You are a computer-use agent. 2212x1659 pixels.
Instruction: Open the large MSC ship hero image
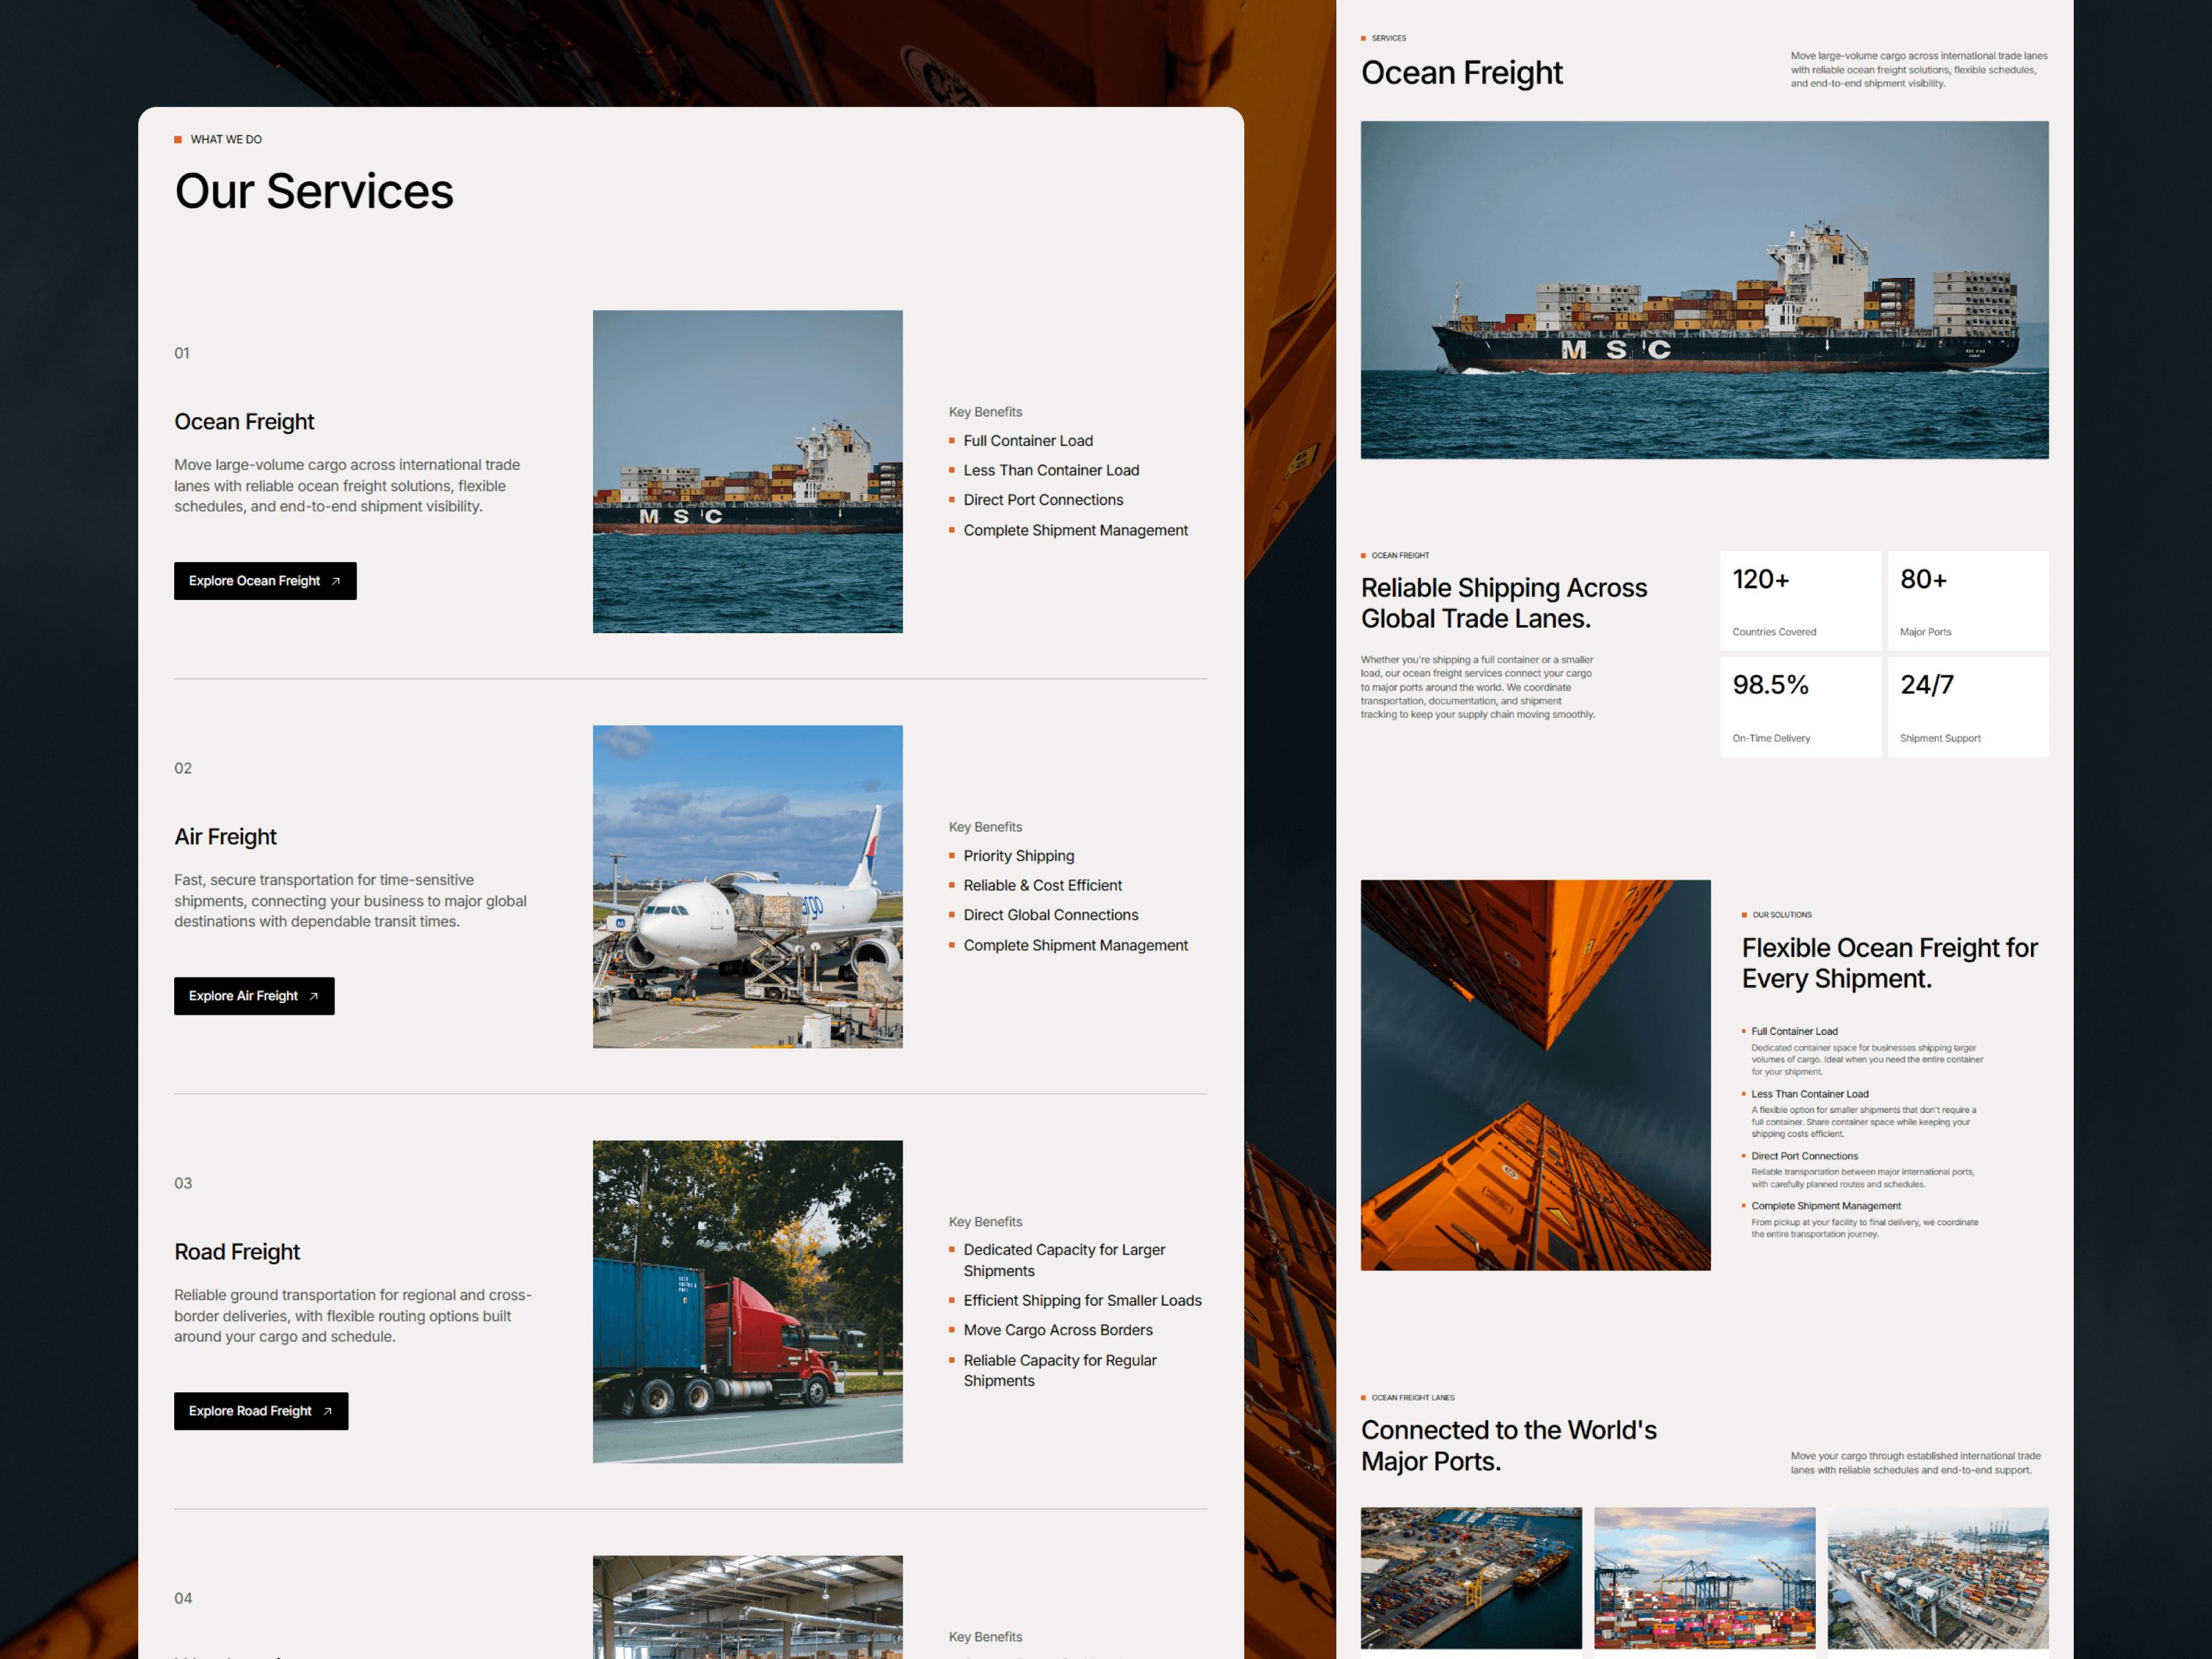tap(1704, 290)
